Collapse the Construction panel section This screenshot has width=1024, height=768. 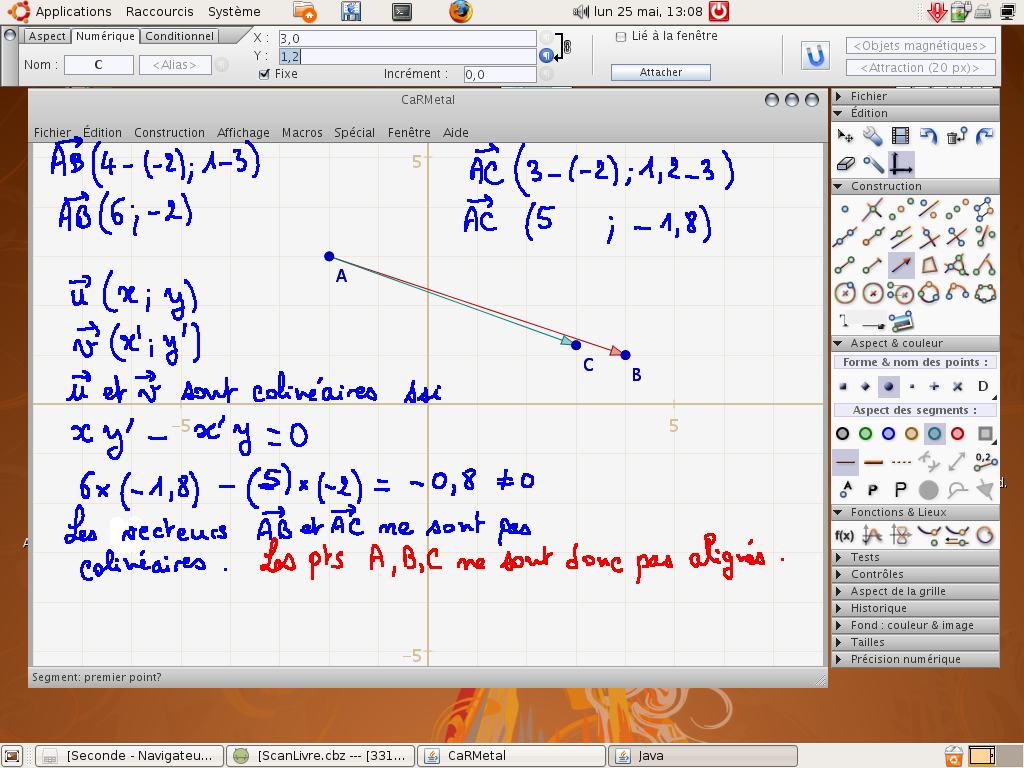885,186
